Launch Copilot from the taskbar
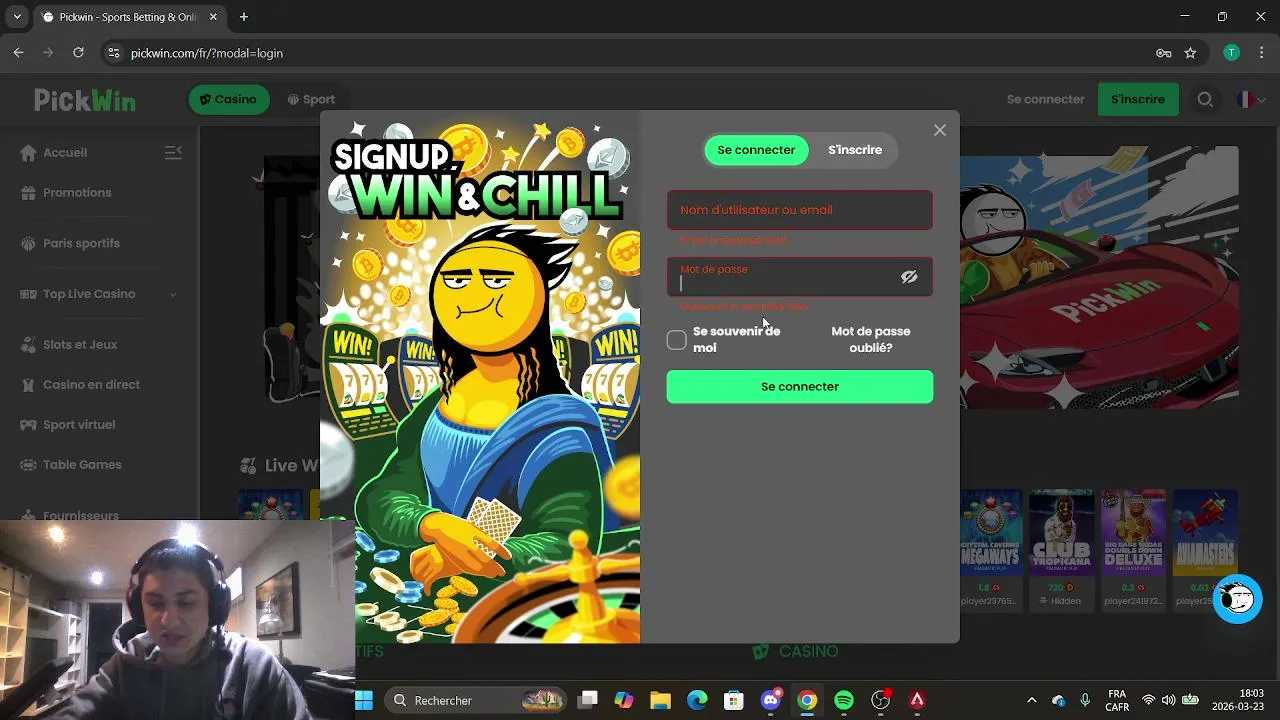This screenshot has width=1280, height=720. 624,700
